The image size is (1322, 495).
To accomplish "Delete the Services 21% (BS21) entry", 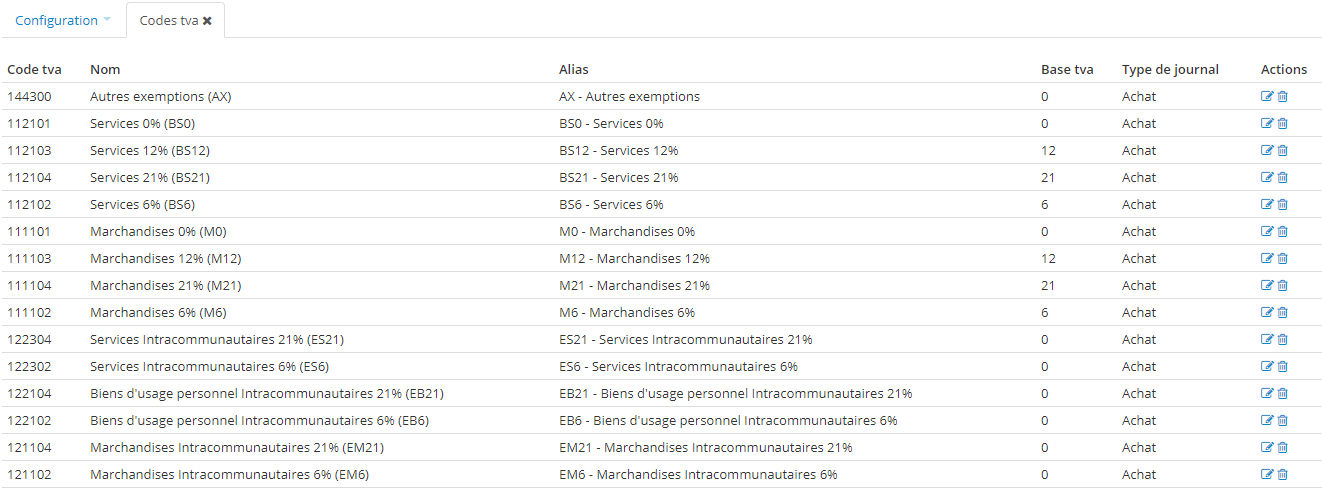I will coord(1283,178).
